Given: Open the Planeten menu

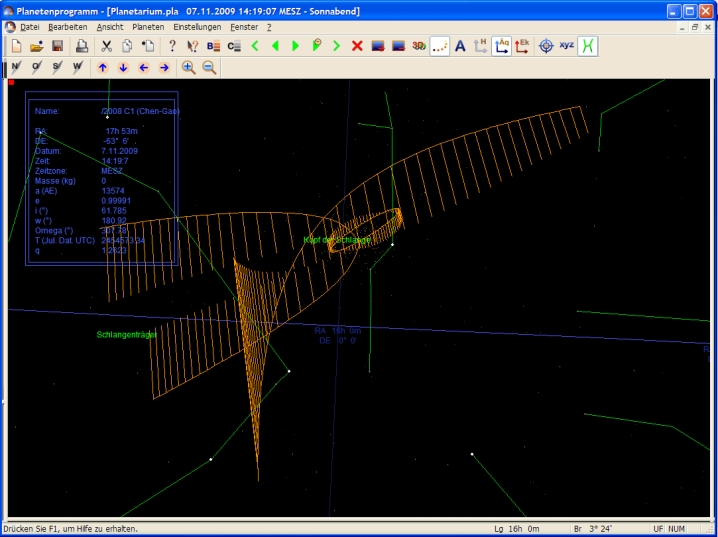Looking at the screenshot, I should pos(148,27).
